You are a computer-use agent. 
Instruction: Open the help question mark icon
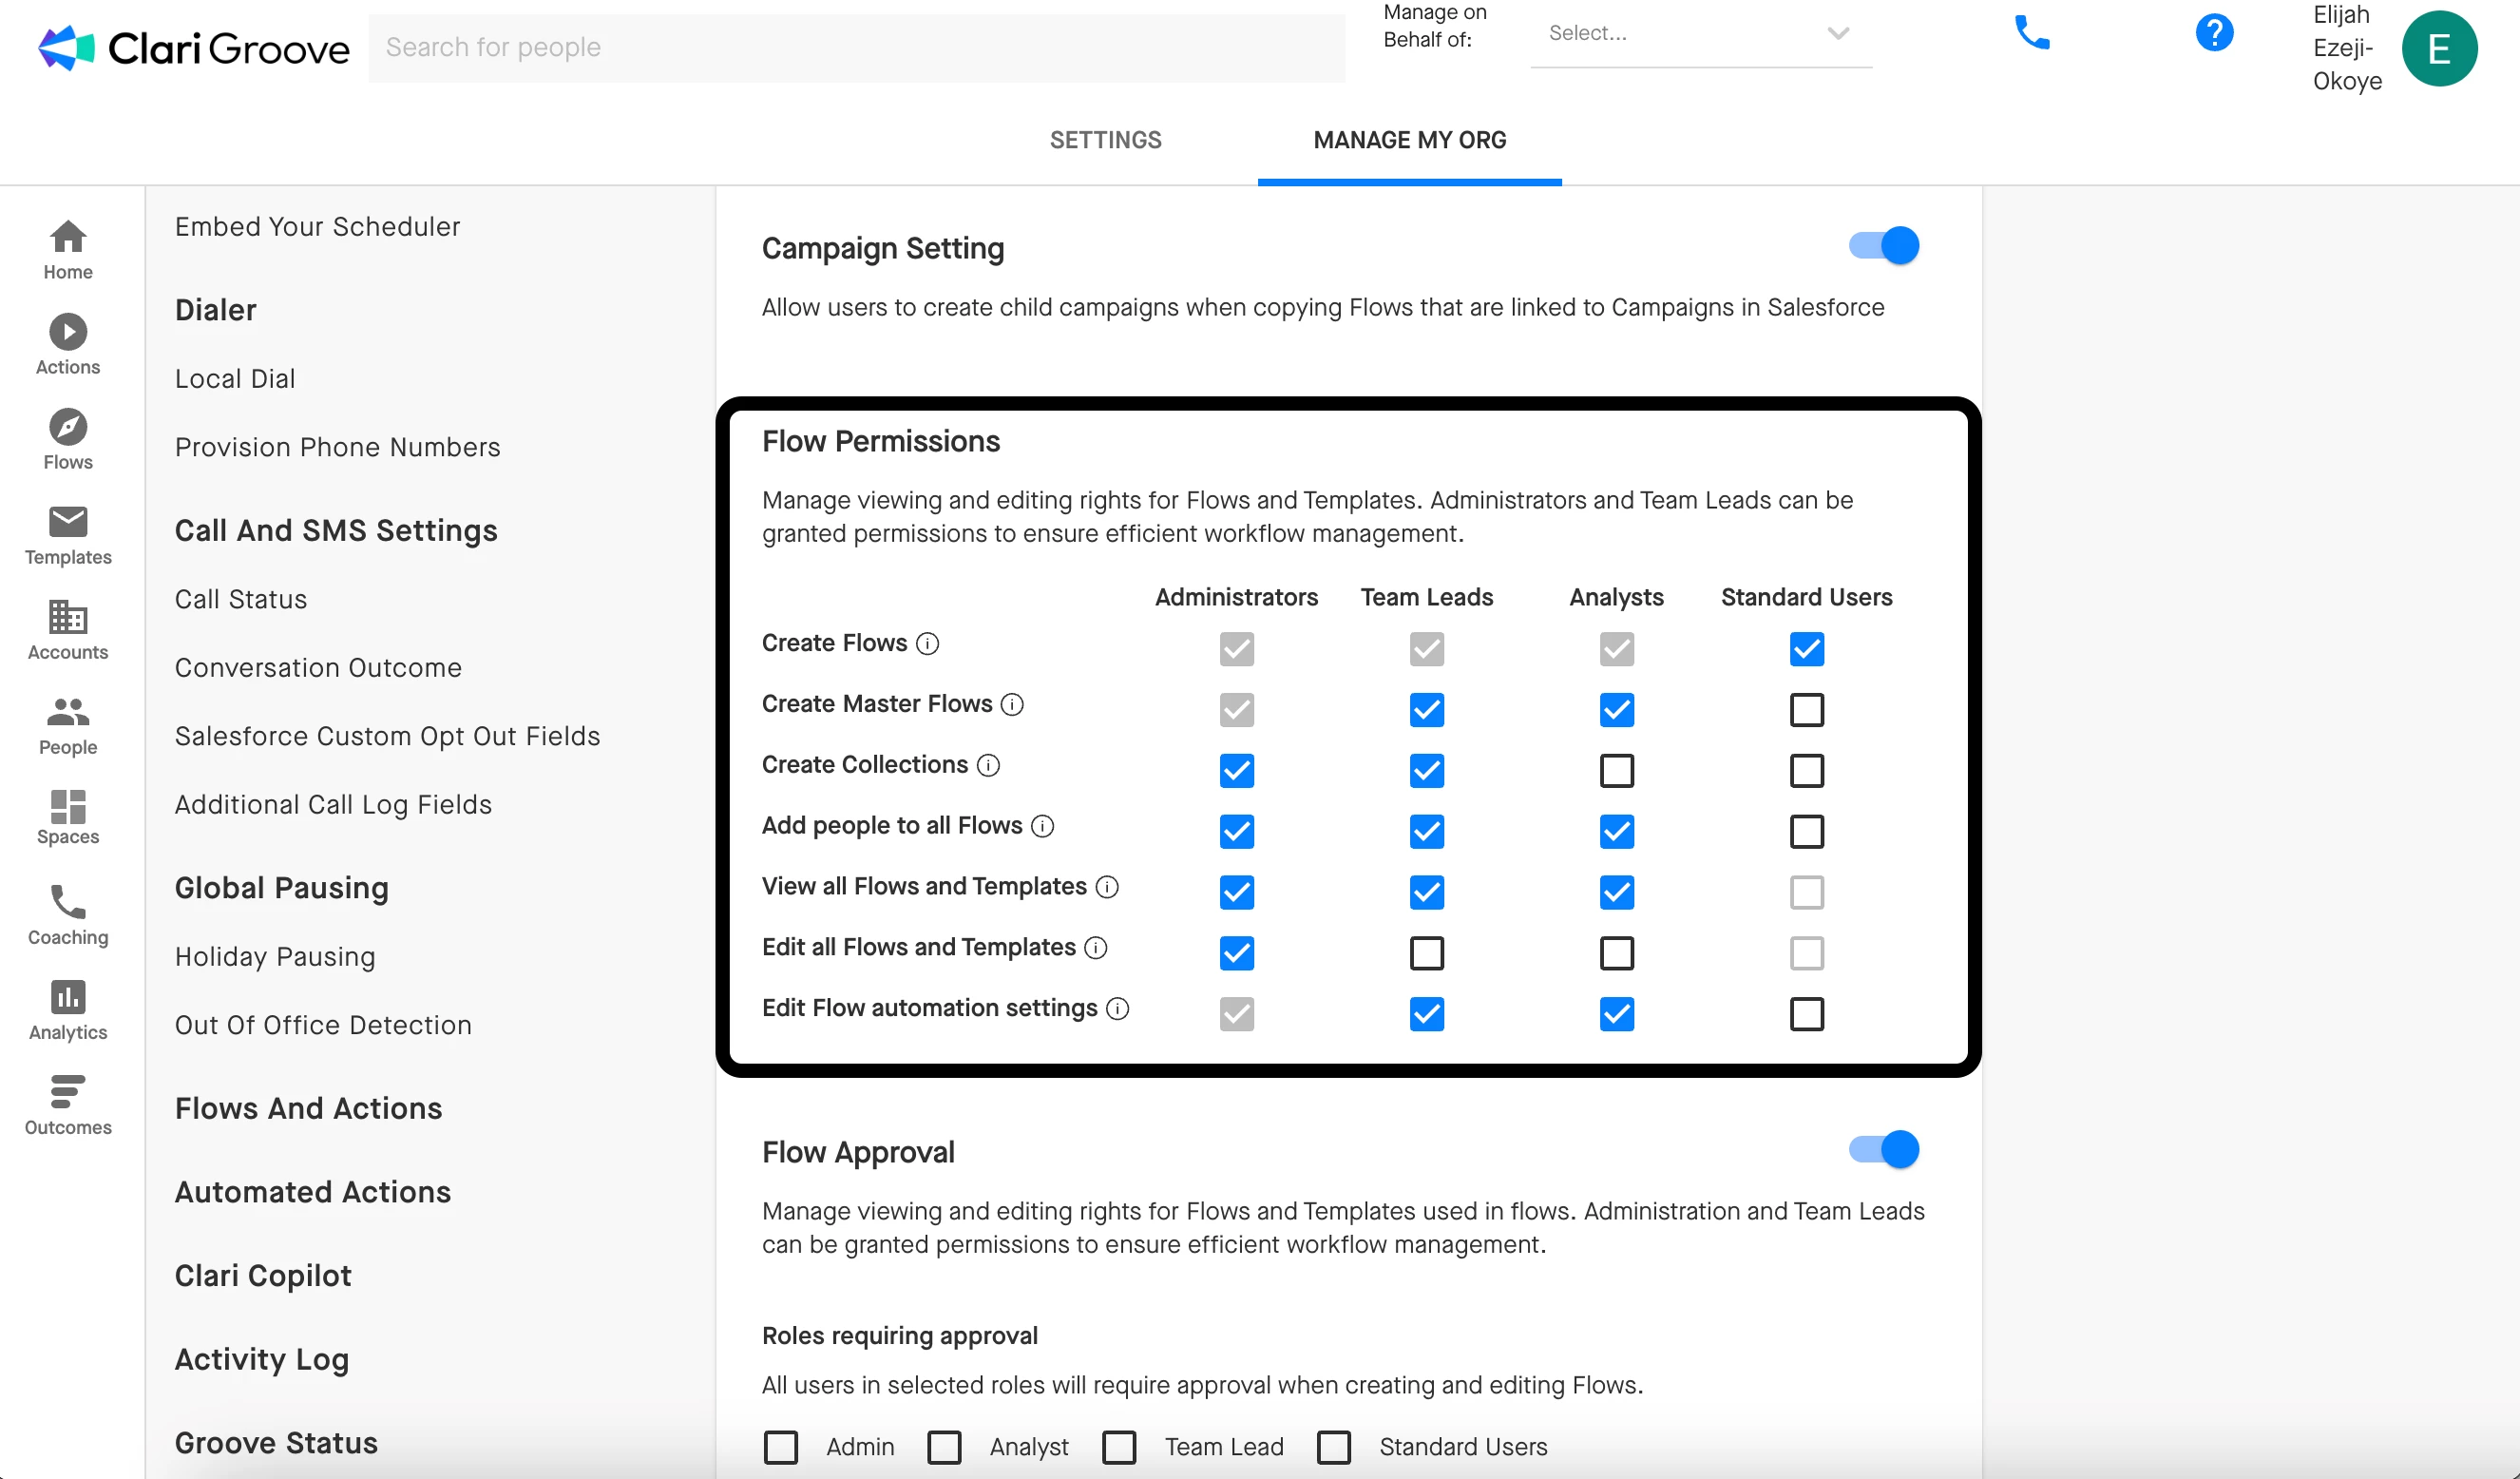[2214, 33]
